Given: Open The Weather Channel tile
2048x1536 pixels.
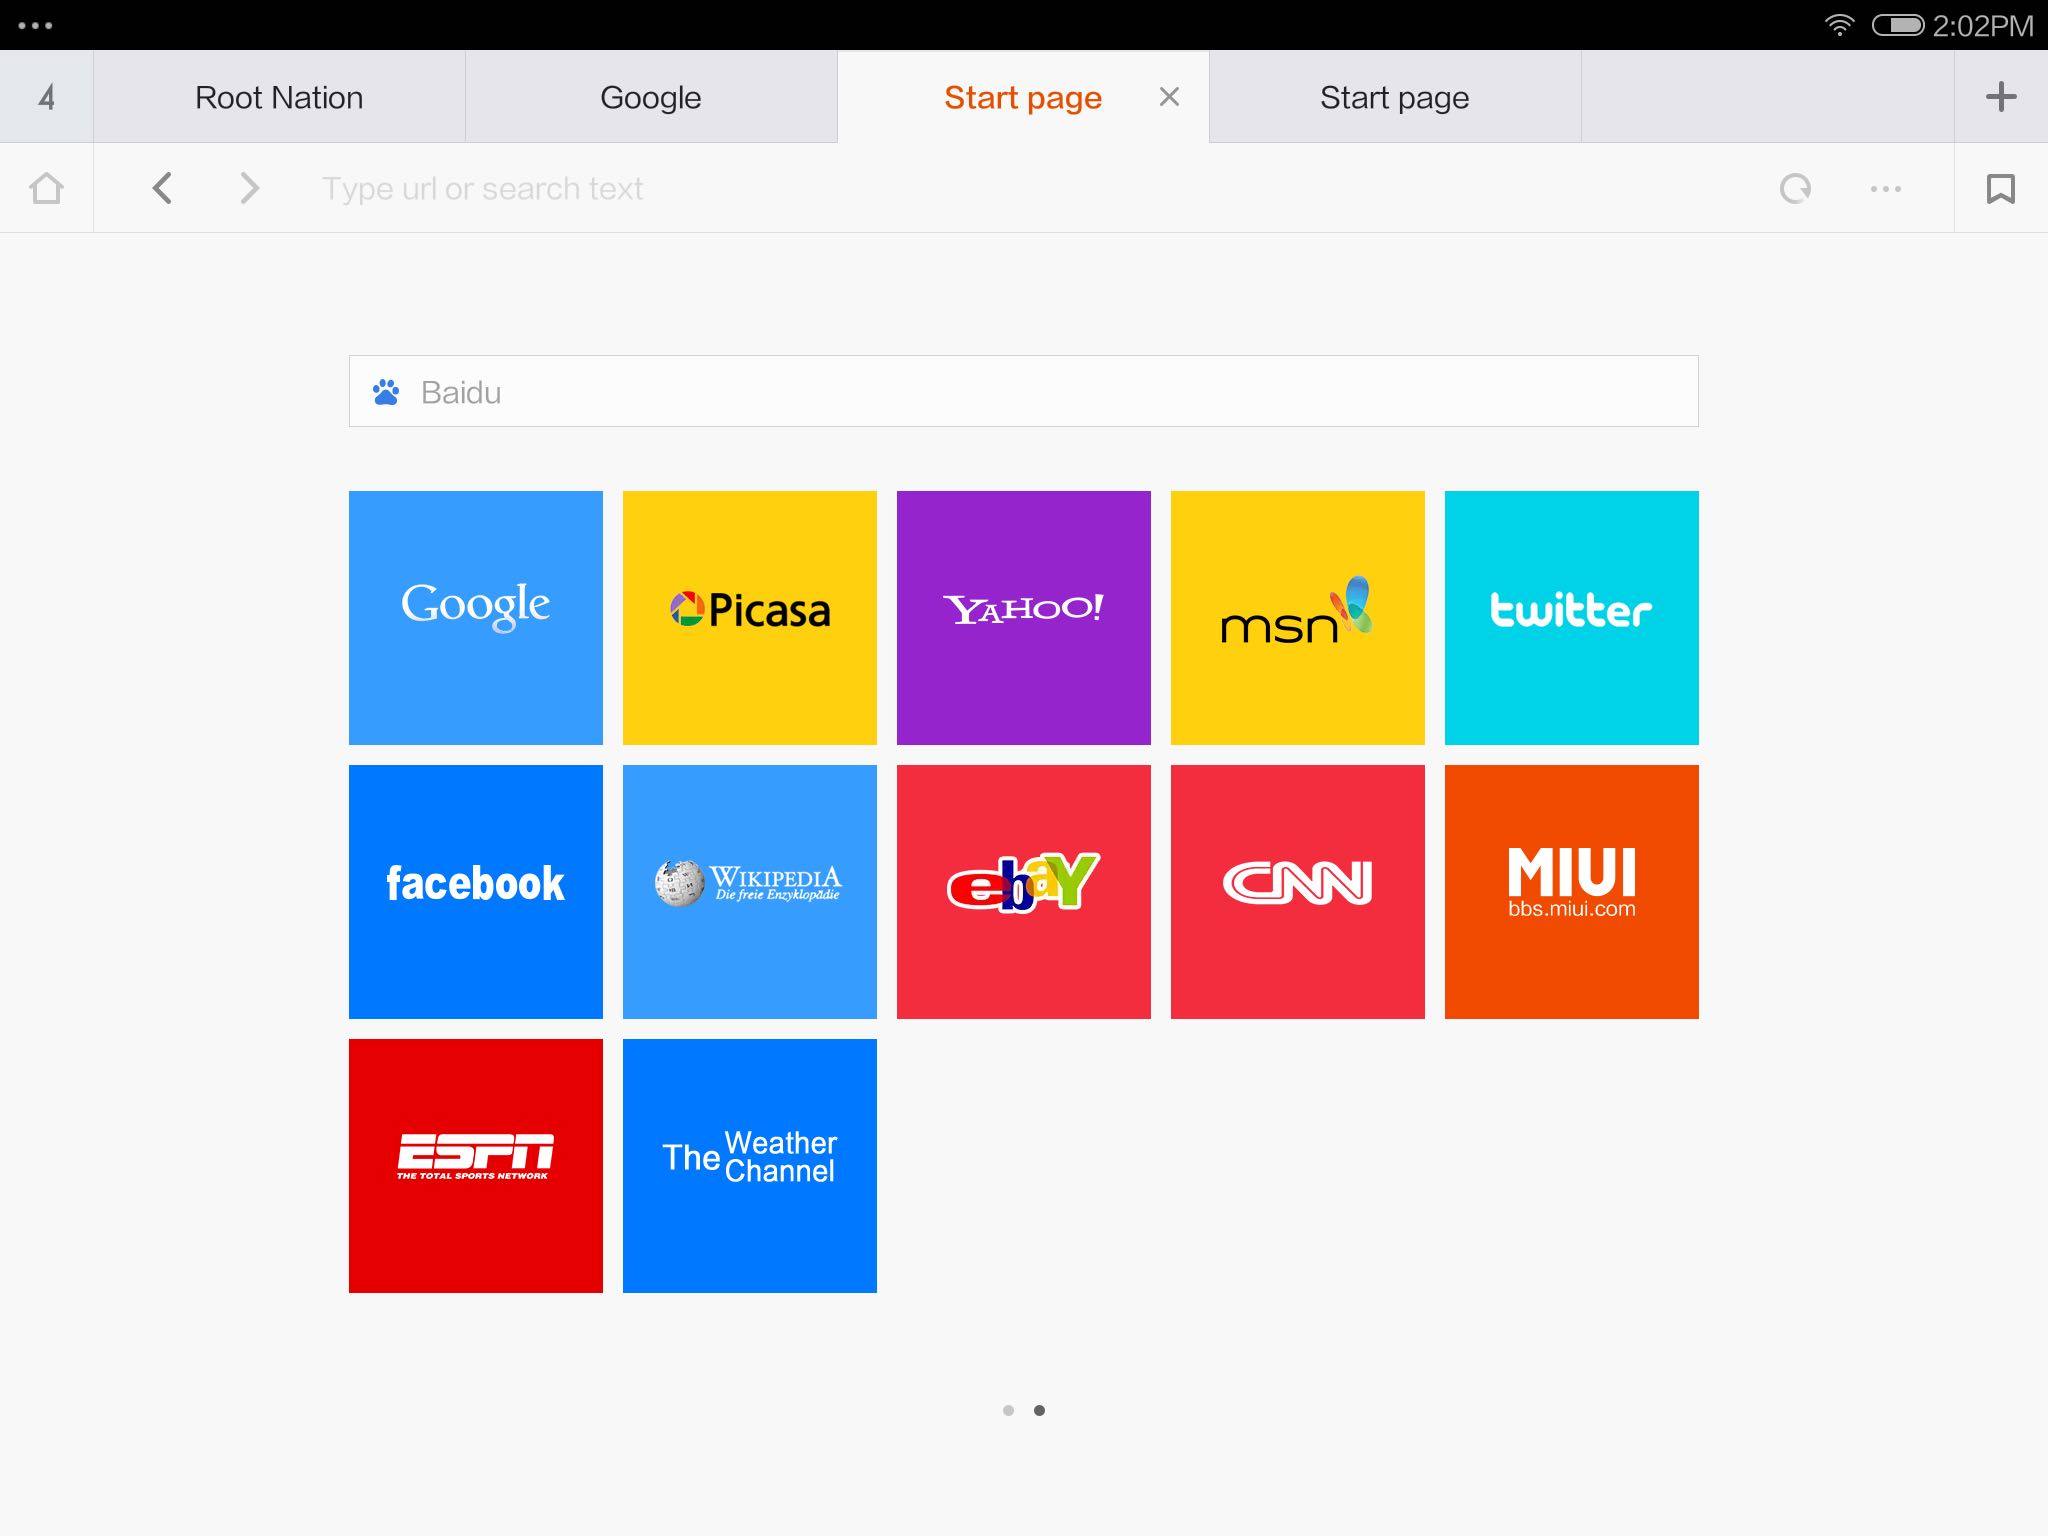Looking at the screenshot, I should pyautogui.click(x=750, y=1166).
